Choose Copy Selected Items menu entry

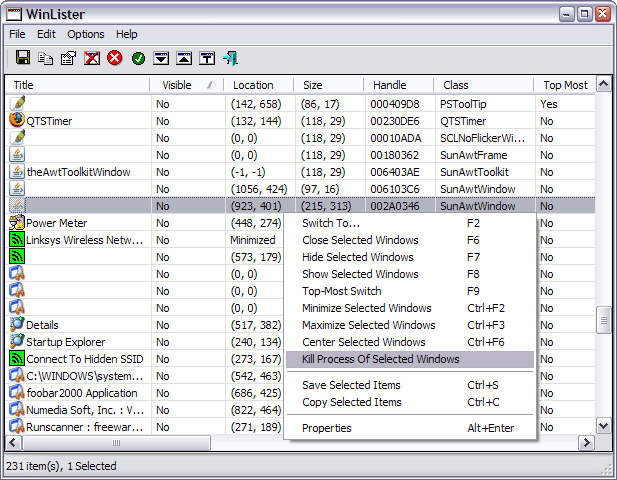(x=410, y=402)
